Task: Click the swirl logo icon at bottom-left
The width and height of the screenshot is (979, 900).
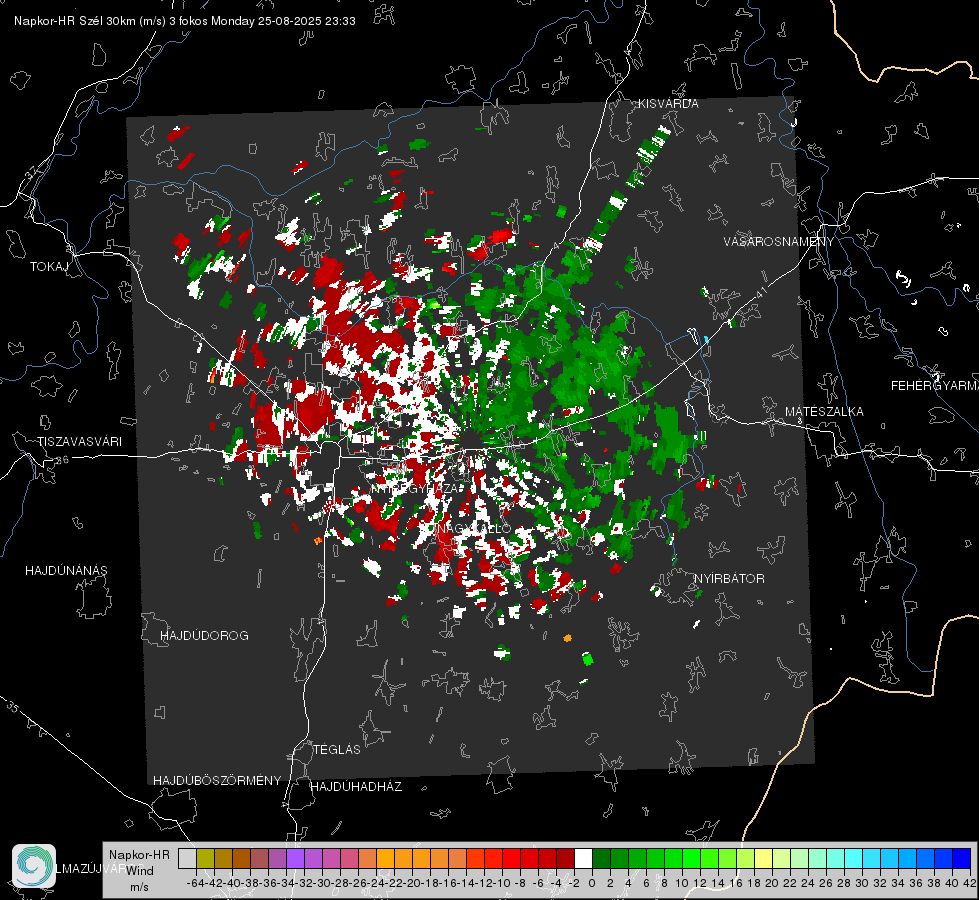Action: tap(34, 866)
